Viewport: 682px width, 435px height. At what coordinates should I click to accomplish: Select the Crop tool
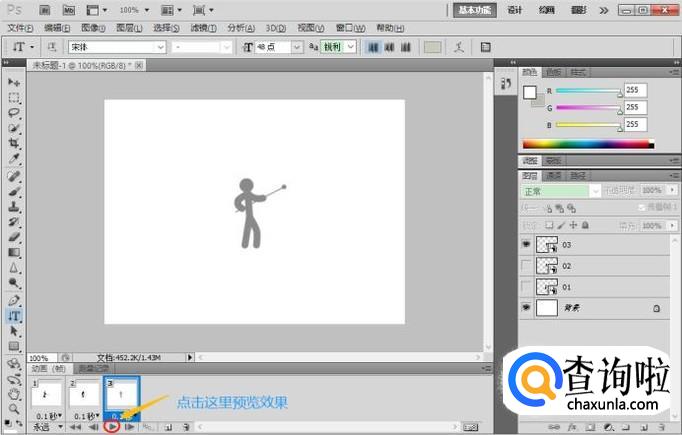click(15, 144)
